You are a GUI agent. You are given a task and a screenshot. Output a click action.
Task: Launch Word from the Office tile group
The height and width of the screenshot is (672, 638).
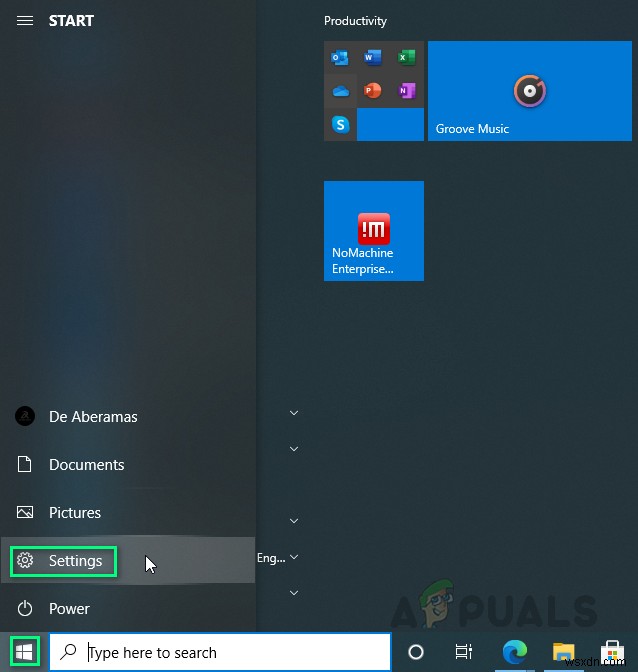click(373, 57)
